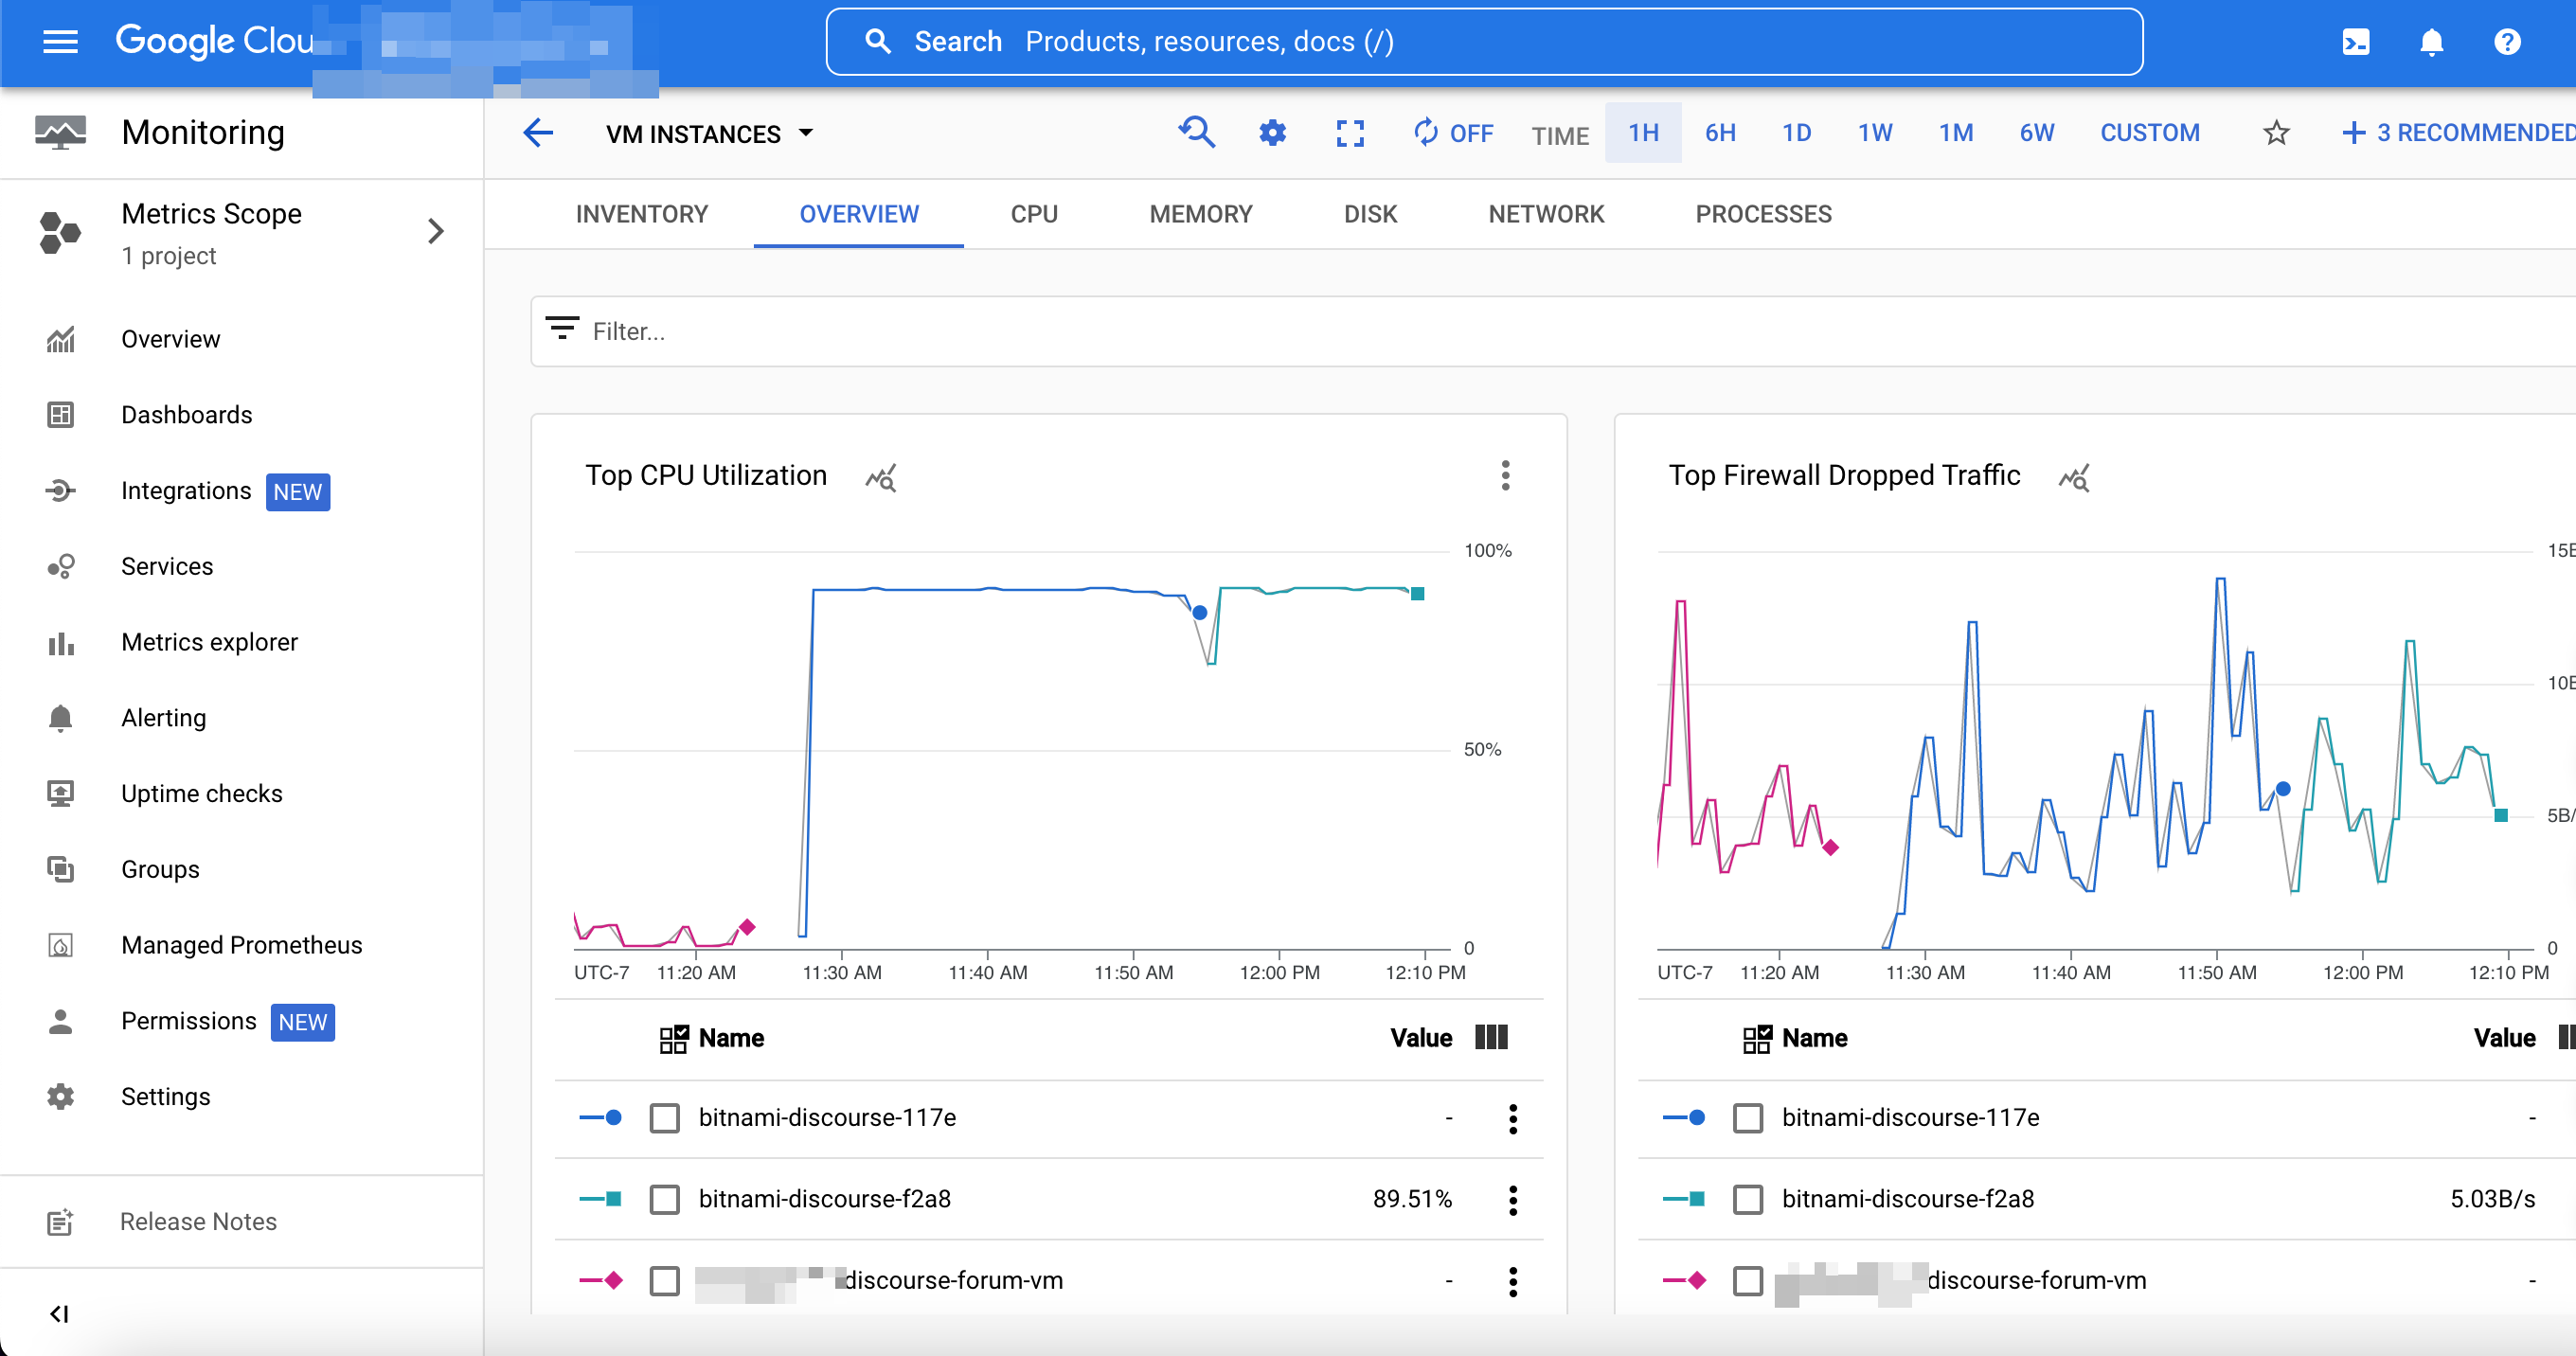Toggle auto-refresh OFF control
This screenshot has height=1356, width=2576.
click(1453, 133)
